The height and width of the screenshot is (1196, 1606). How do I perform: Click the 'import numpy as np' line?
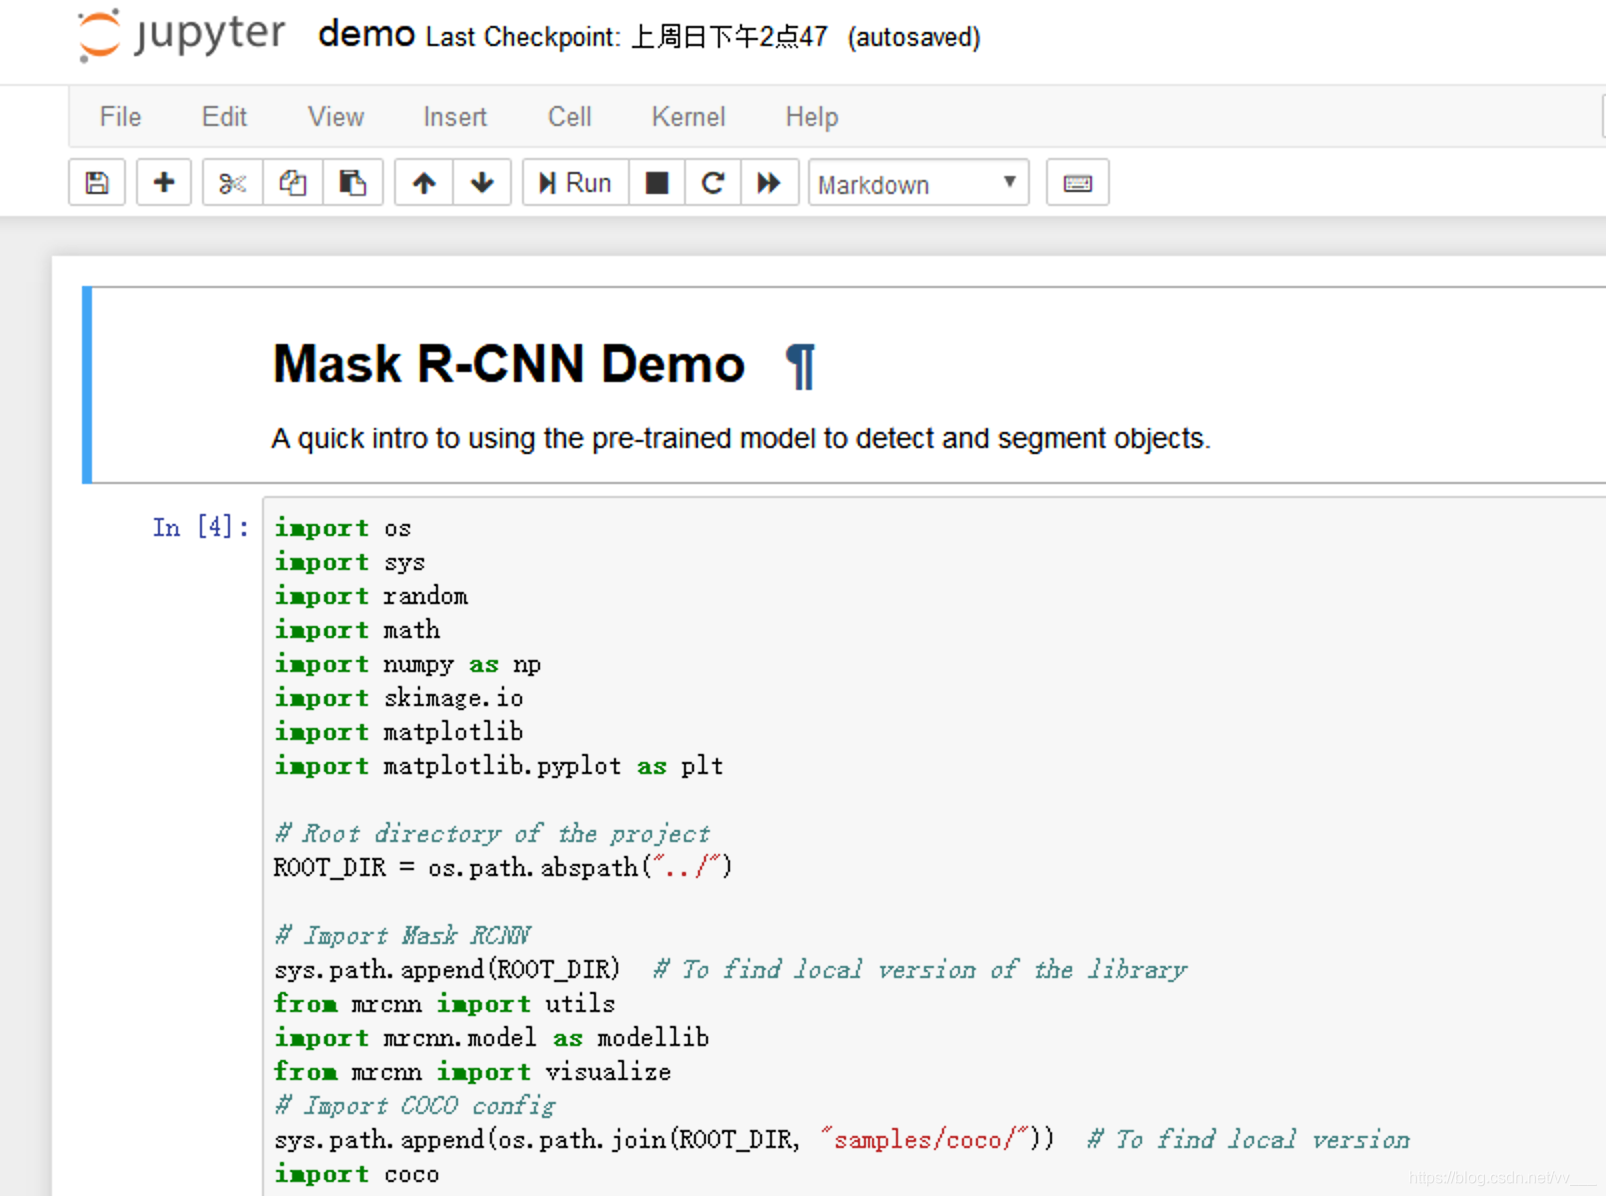[408, 664]
